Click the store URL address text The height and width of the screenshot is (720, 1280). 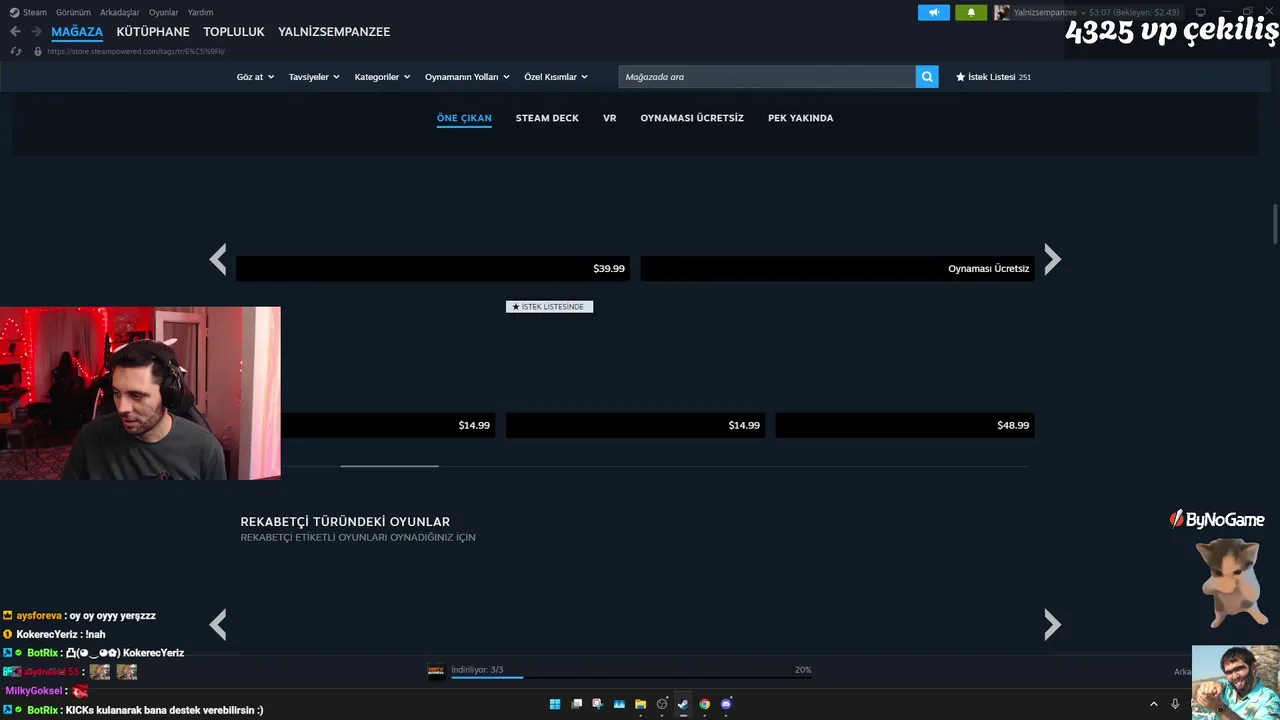tap(135, 51)
